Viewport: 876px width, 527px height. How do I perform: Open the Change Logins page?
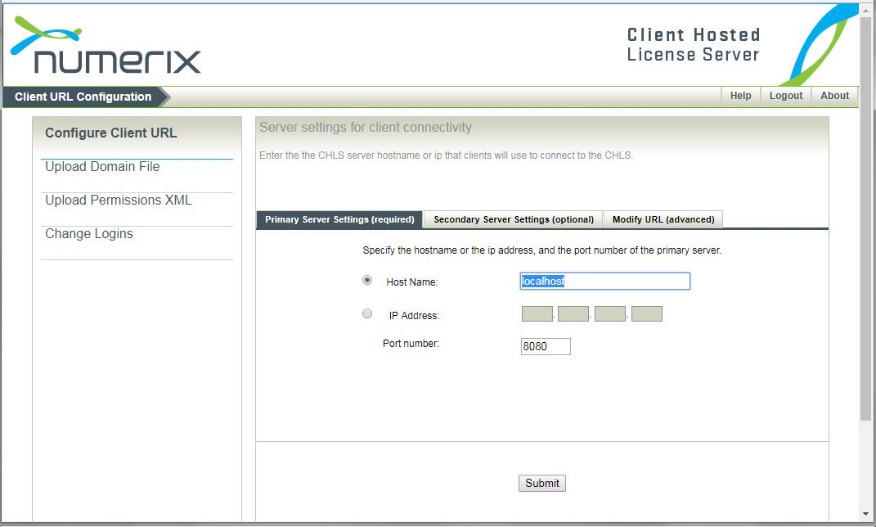coord(89,234)
